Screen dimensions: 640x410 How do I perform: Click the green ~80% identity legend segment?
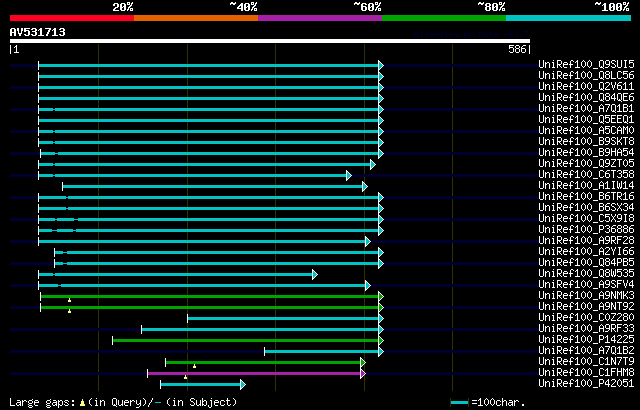[x=444, y=18]
